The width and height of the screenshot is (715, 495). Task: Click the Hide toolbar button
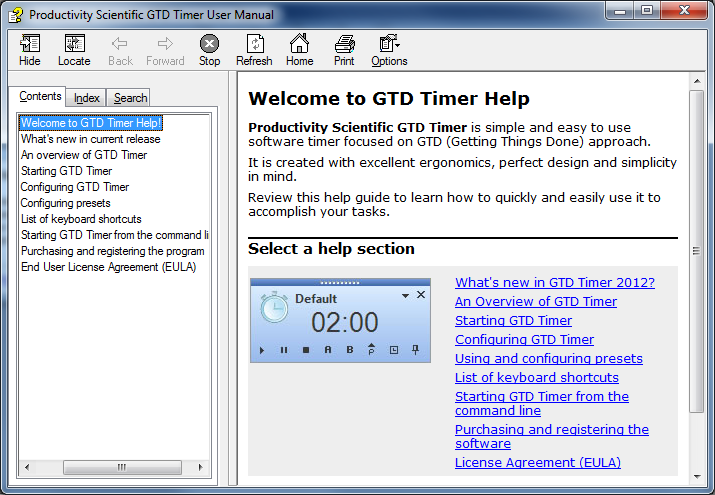tap(30, 50)
